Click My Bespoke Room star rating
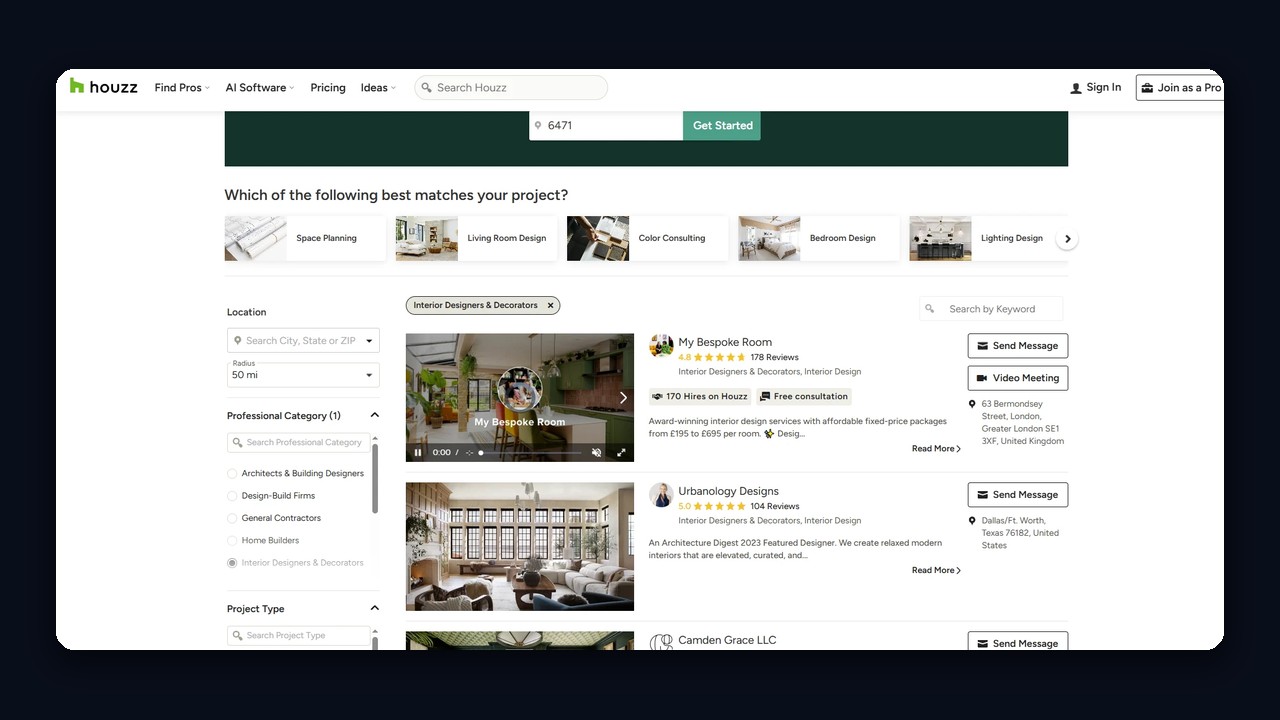The width and height of the screenshot is (1280, 720). pyautogui.click(x=720, y=357)
